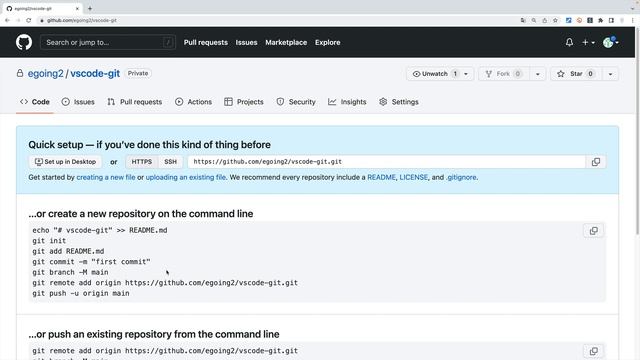Copy the repository HTTPS URL
This screenshot has width=640, height=360.
596,162
